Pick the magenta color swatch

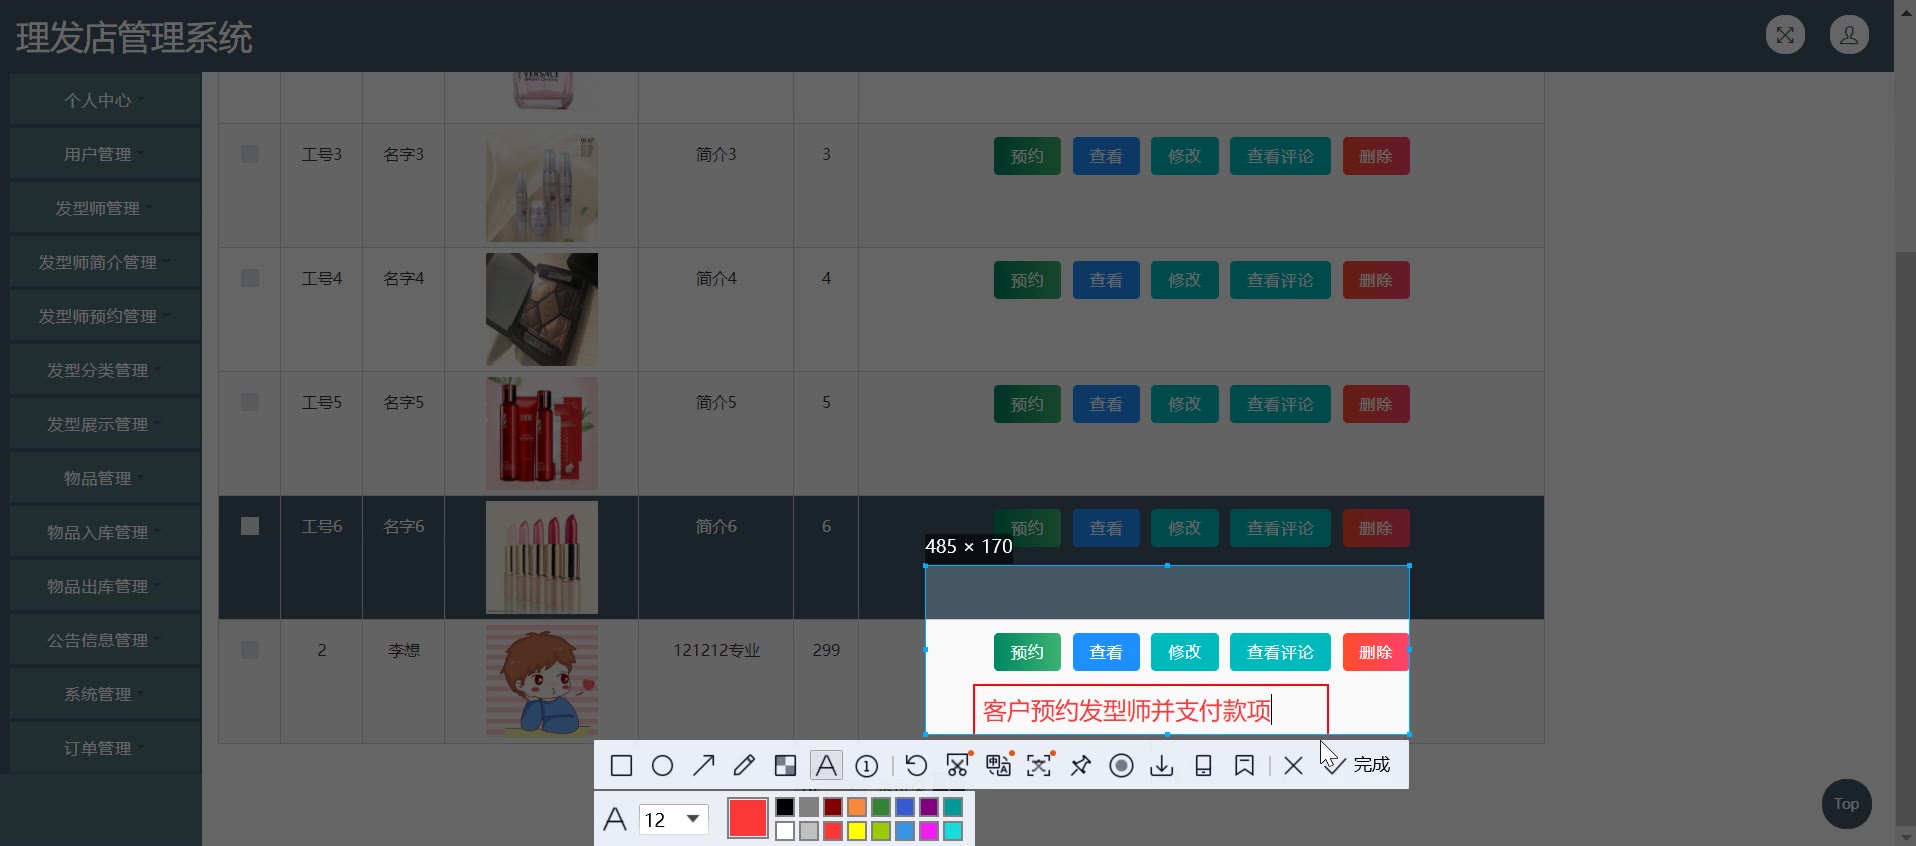pyautogui.click(x=929, y=831)
